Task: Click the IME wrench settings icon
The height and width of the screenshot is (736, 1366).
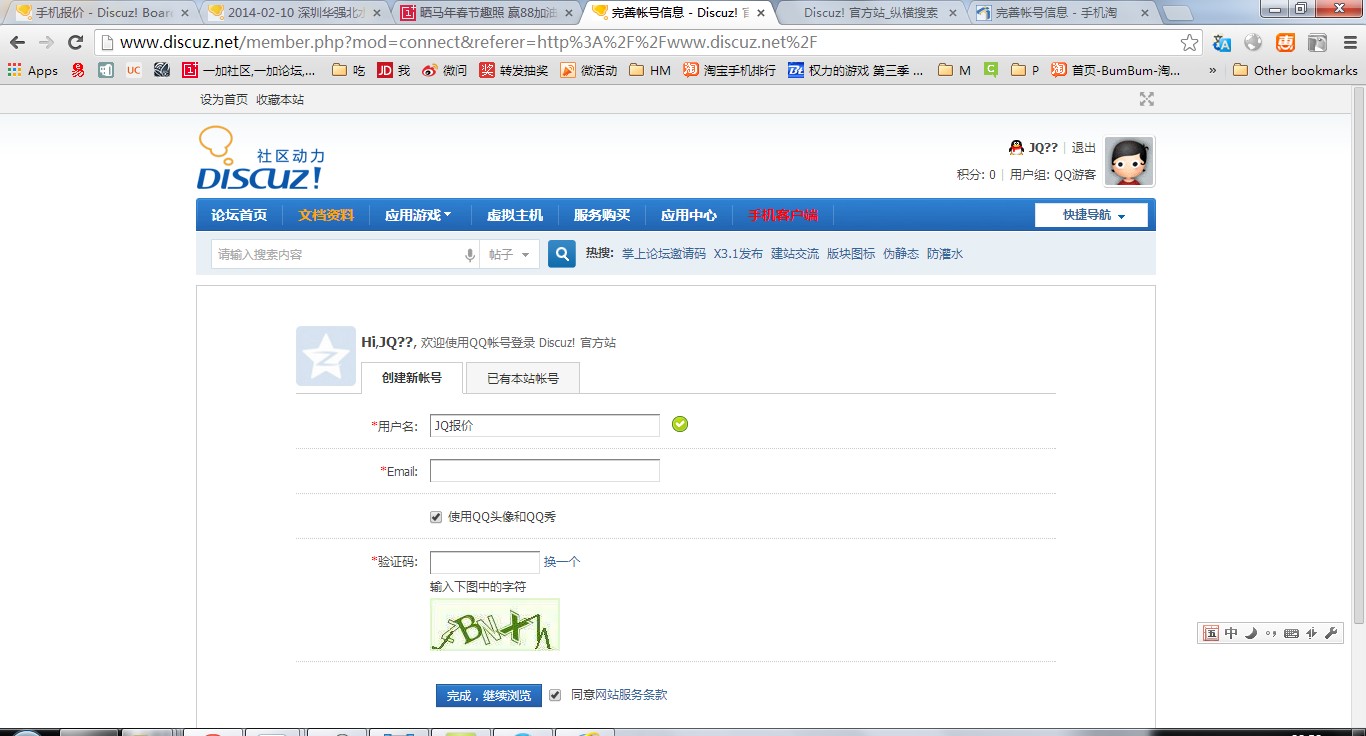Action: 1331,633
